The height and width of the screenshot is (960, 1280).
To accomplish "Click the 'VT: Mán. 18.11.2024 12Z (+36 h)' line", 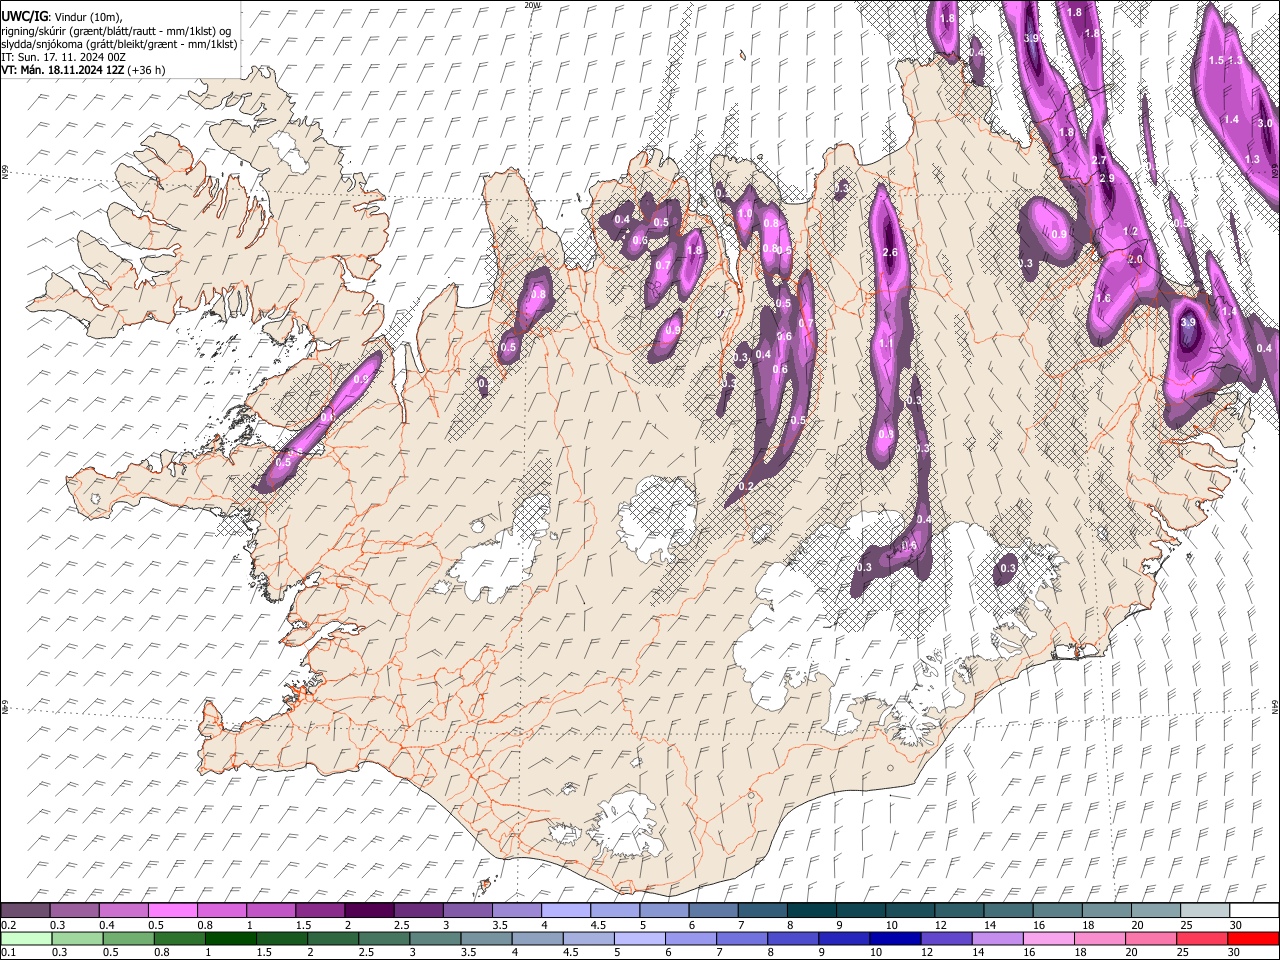I will point(83,70).
